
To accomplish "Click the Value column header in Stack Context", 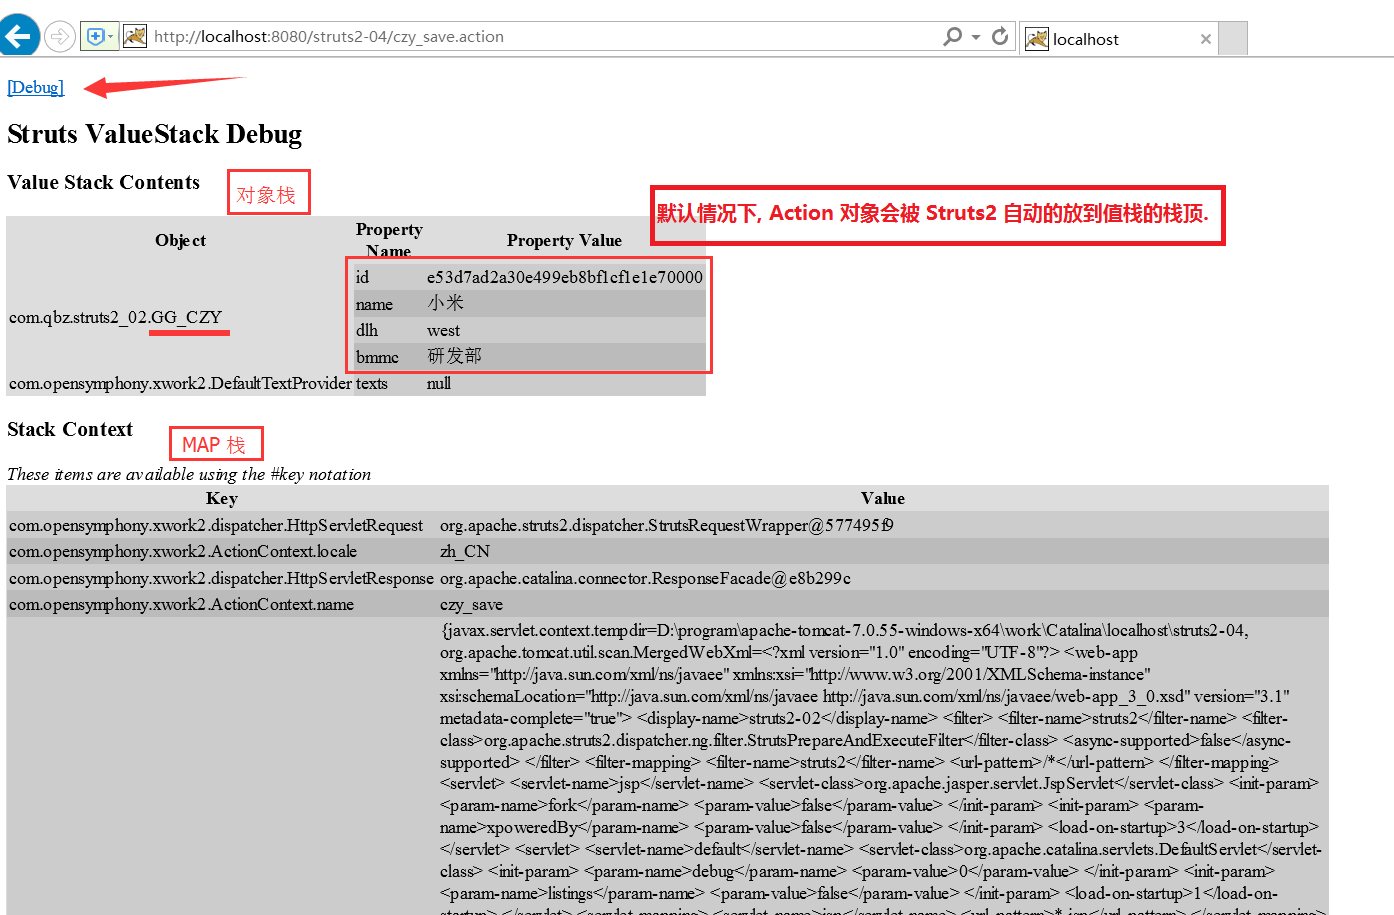I will click(x=882, y=498).
